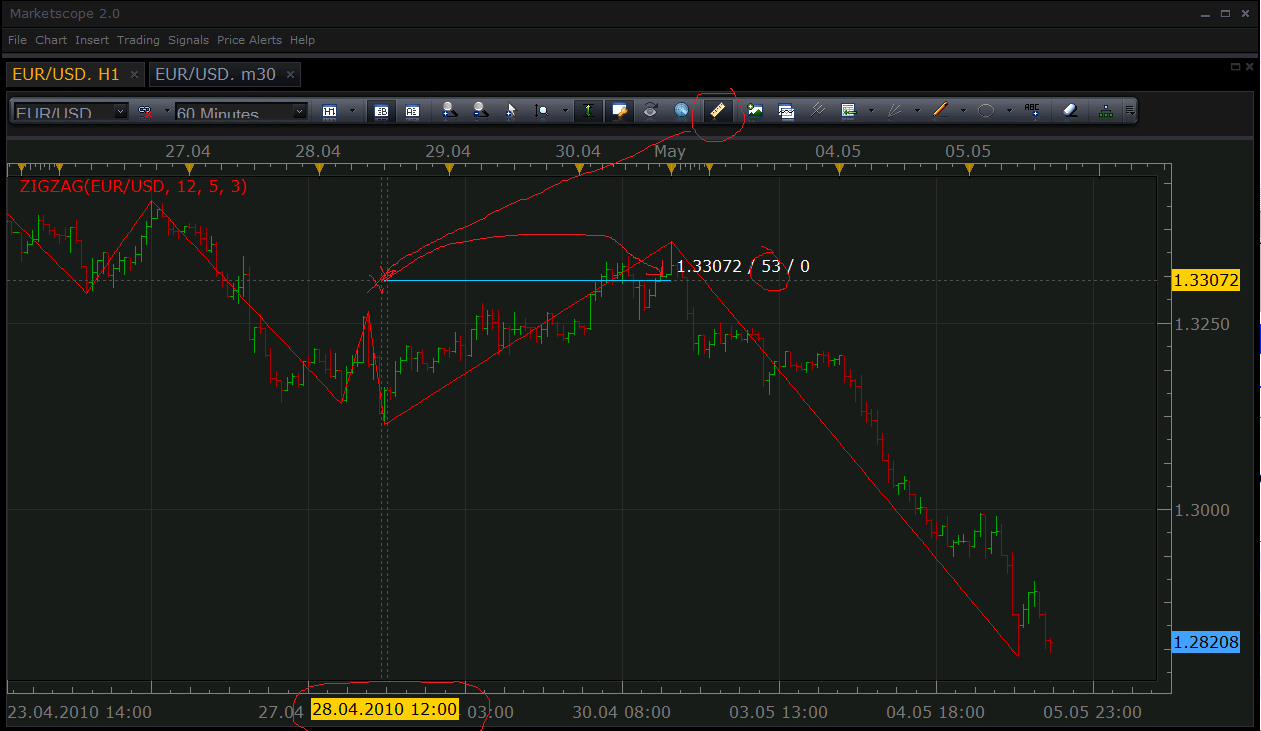1261x731 pixels.
Task: Toggle the vertical autoscale green arrow button
Action: tap(589, 111)
